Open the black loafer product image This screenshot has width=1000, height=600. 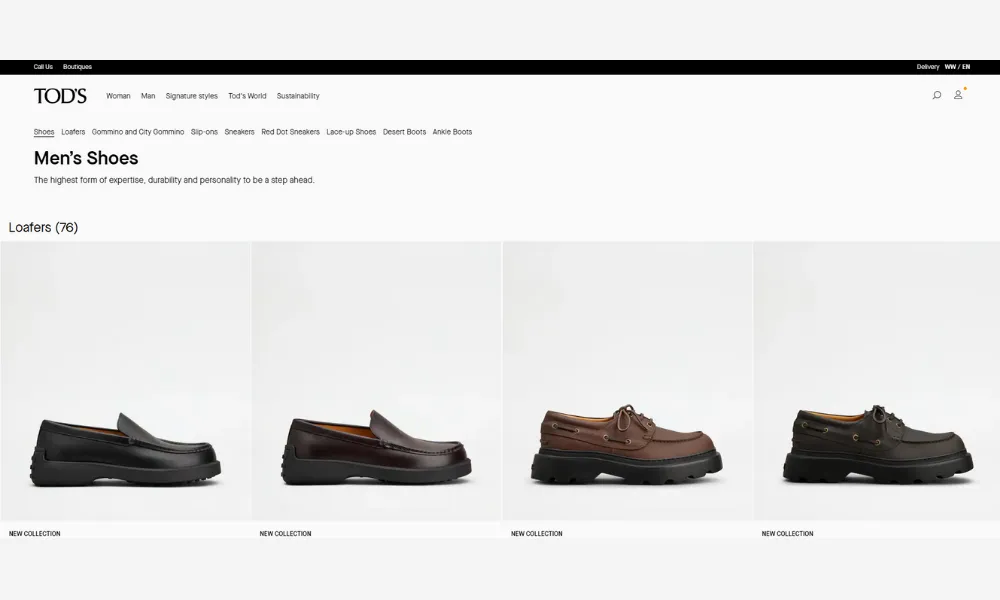pos(126,400)
